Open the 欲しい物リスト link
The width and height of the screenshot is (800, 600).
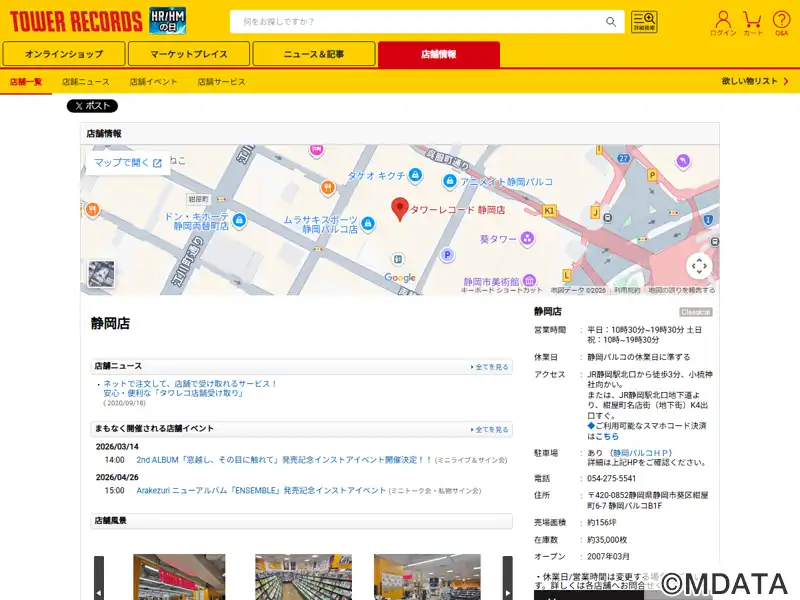coord(755,81)
